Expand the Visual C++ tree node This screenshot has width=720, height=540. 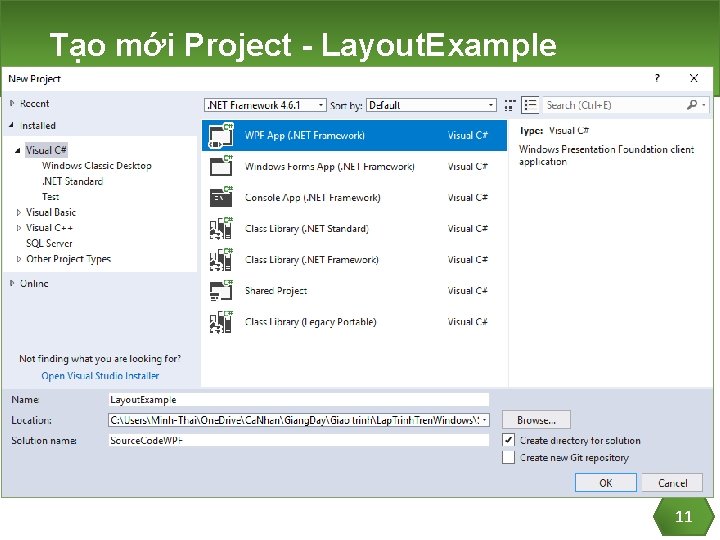point(18,228)
